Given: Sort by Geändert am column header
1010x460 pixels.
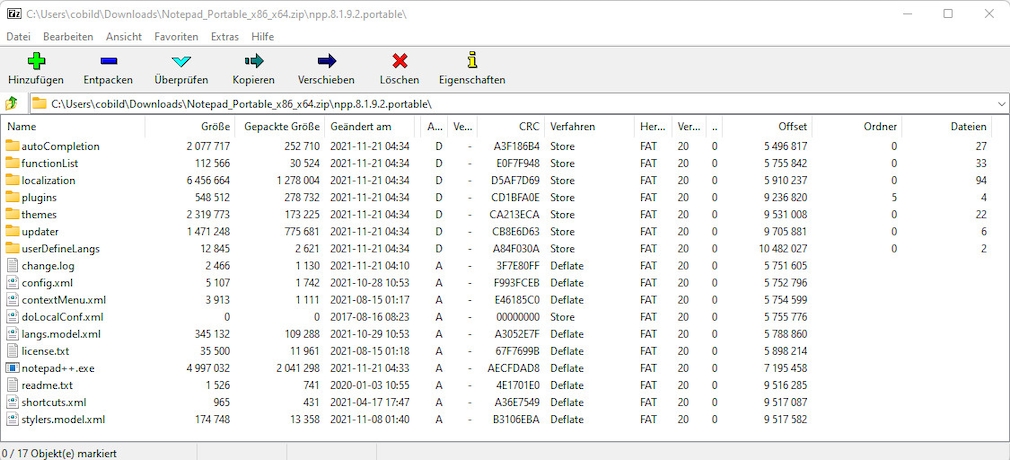Looking at the screenshot, I should pyautogui.click(x=360, y=127).
